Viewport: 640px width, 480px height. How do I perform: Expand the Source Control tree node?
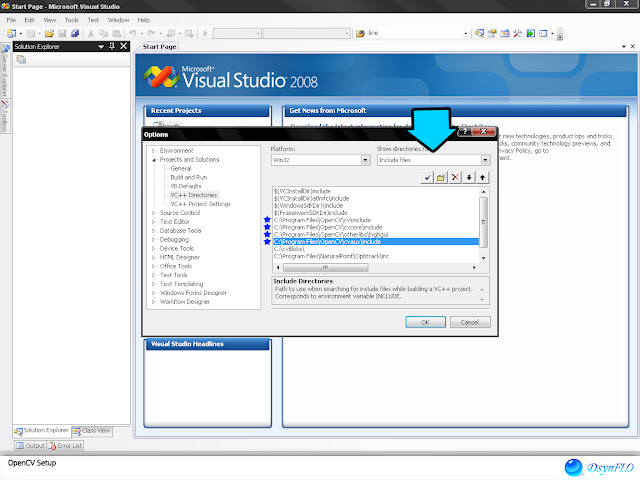(x=153, y=213)
